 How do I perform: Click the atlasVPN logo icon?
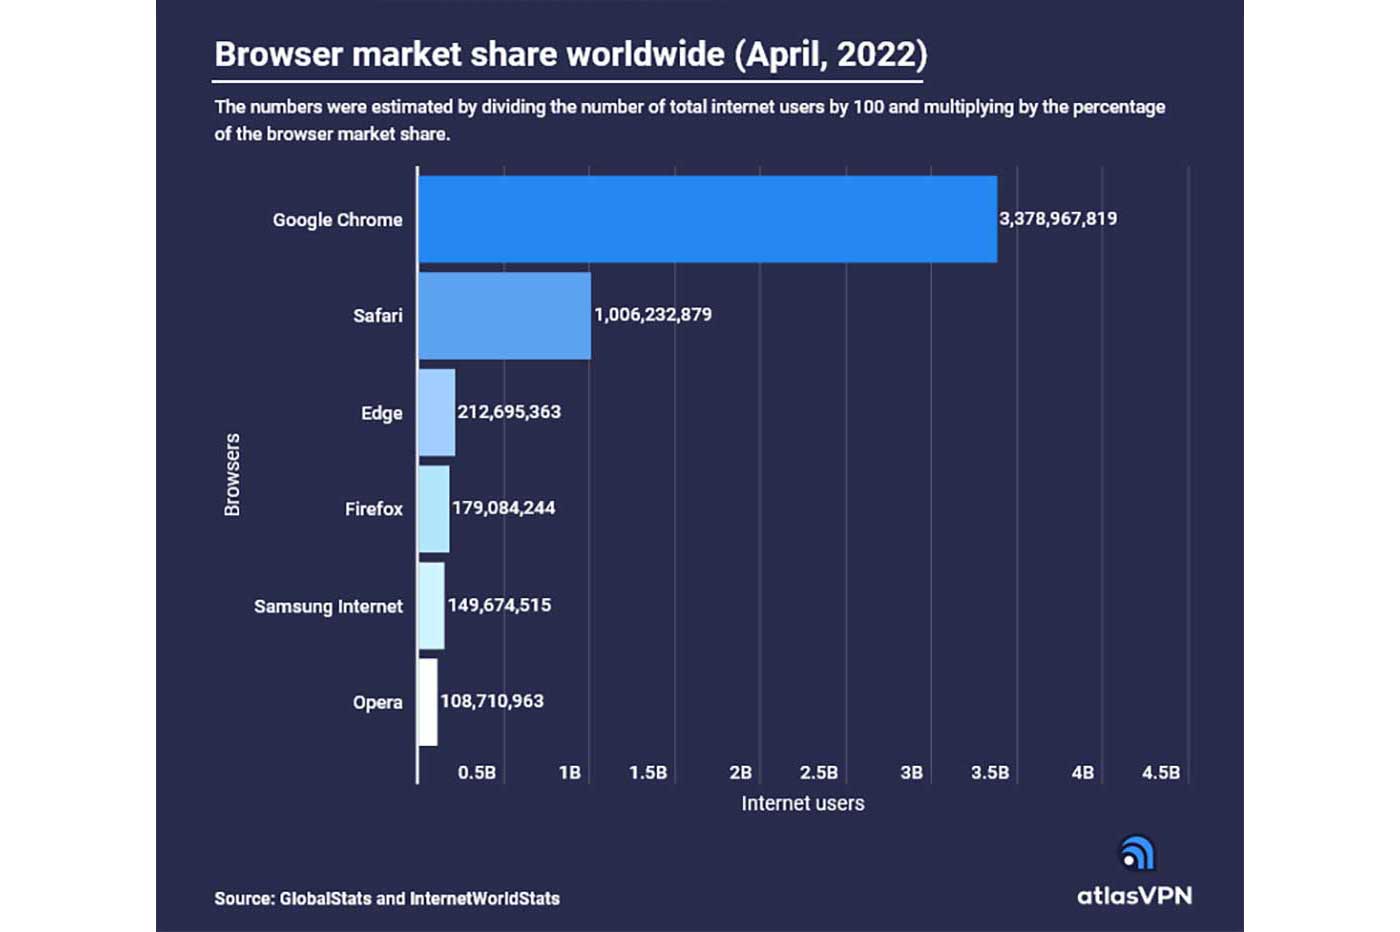(1136, 853)
